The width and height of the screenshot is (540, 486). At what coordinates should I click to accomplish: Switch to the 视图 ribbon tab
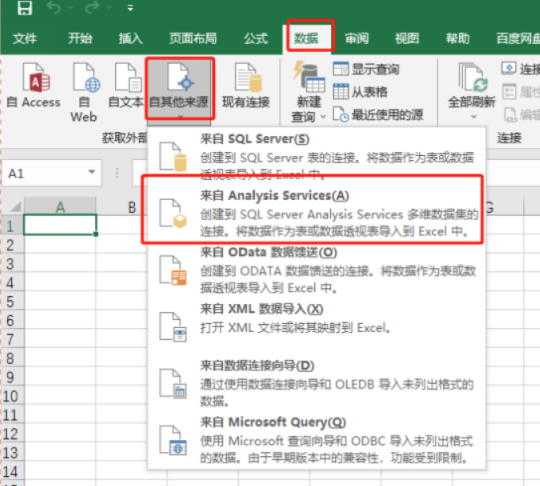407,38
